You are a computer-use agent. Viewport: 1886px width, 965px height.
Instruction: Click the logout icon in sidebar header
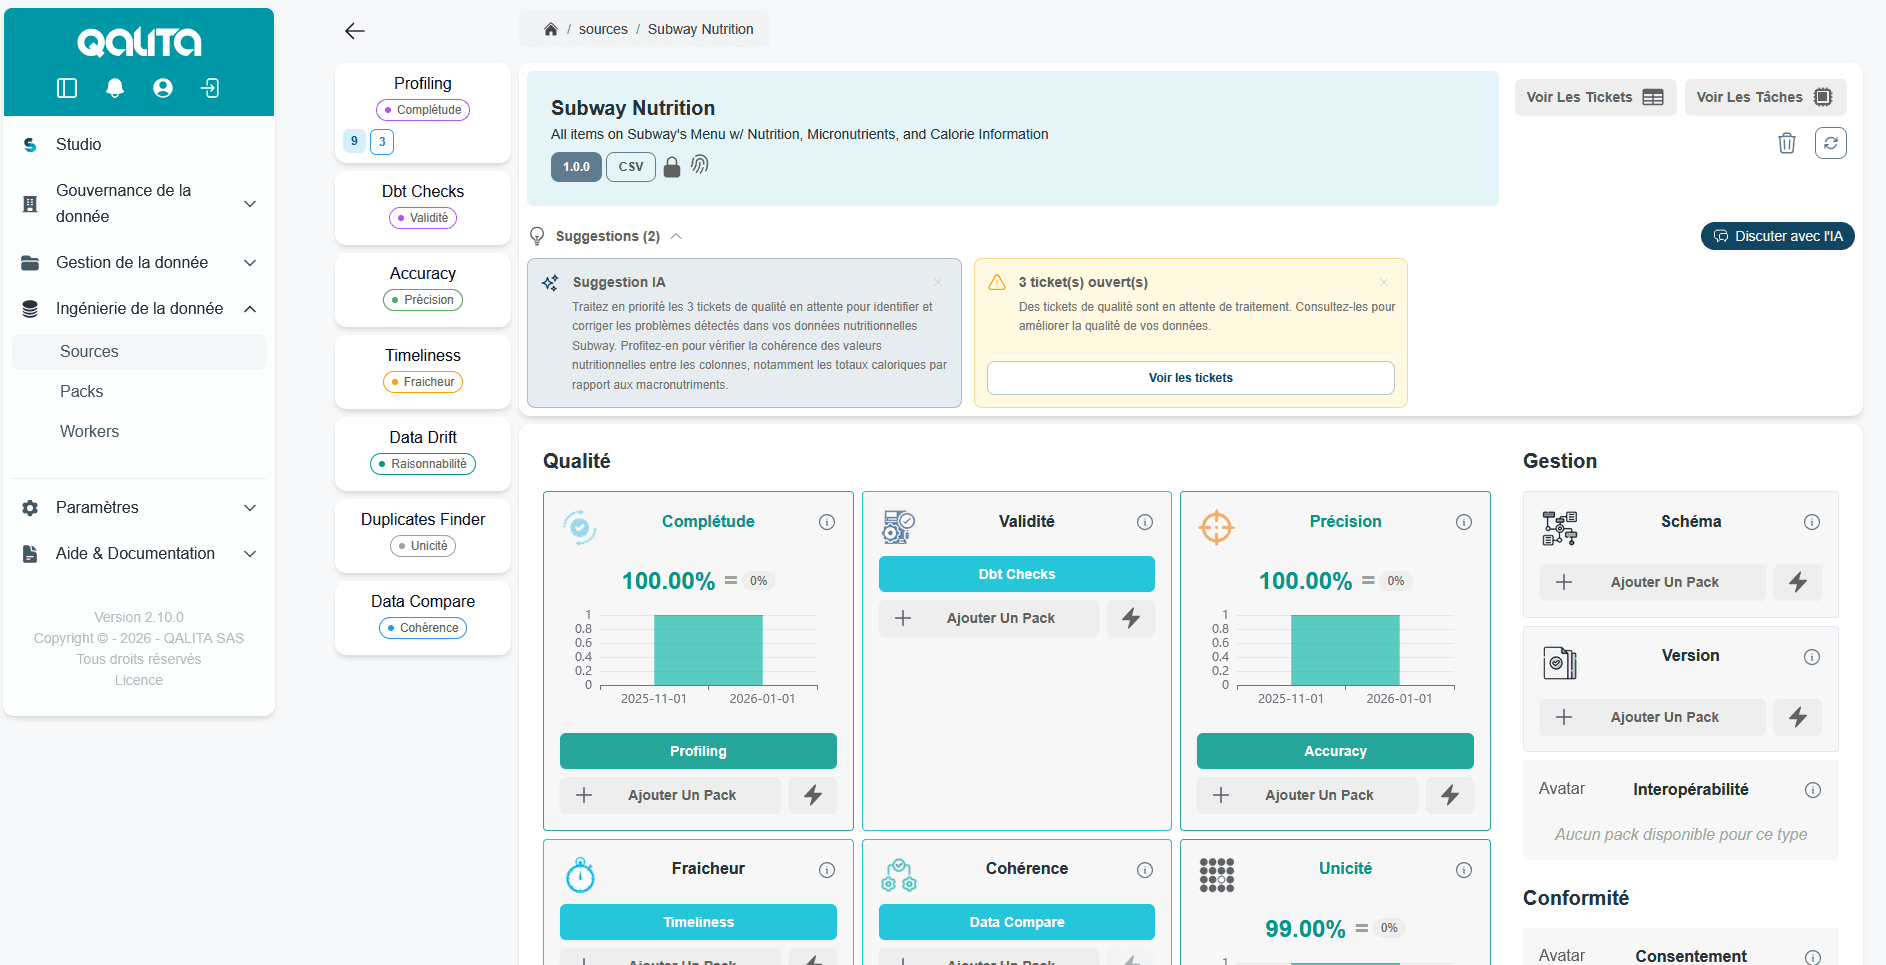coord(210,88)
